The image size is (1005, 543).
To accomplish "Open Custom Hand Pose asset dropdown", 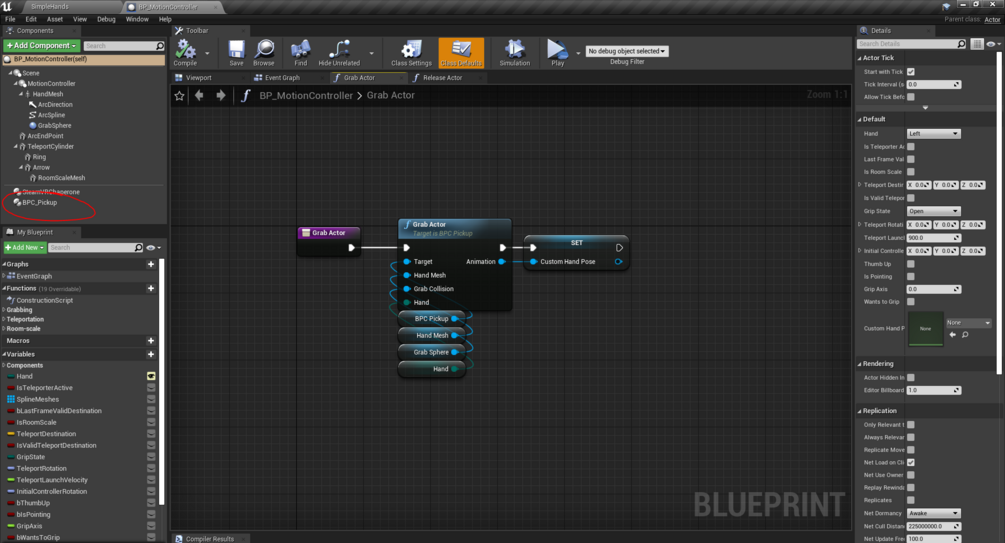I will click(968, 322).
